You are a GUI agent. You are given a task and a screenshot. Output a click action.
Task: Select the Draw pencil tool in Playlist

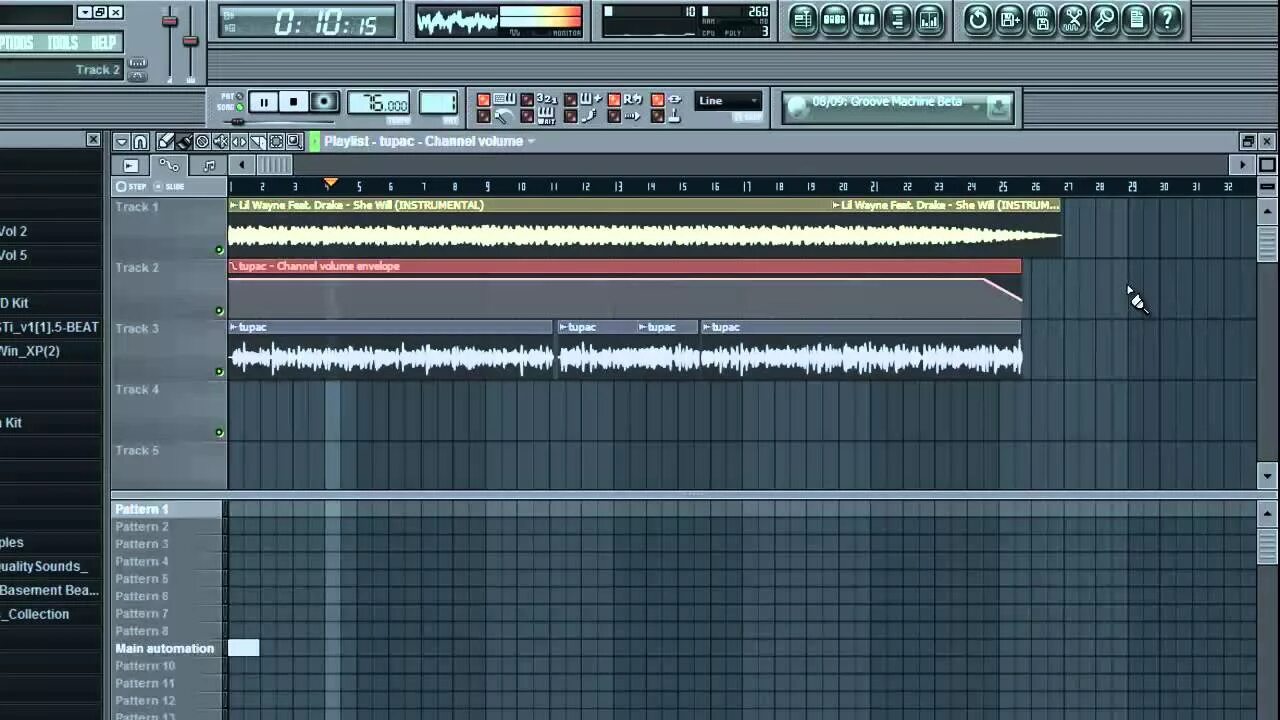pos(166,141)
